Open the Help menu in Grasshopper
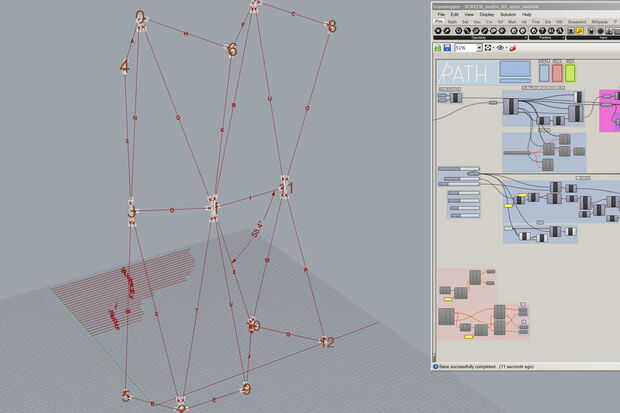The width and height of the screenshot is (620, 413). [527, 15]
